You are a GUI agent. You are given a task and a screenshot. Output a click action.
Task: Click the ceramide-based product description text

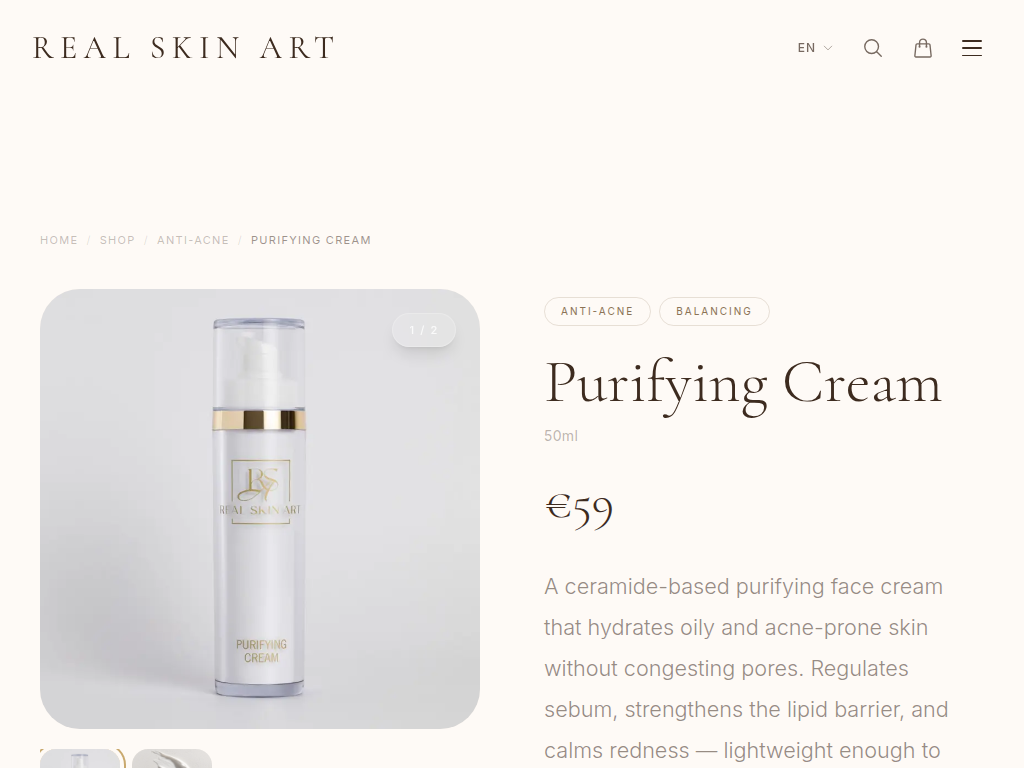pyautogui.click(x=746, y=669)
